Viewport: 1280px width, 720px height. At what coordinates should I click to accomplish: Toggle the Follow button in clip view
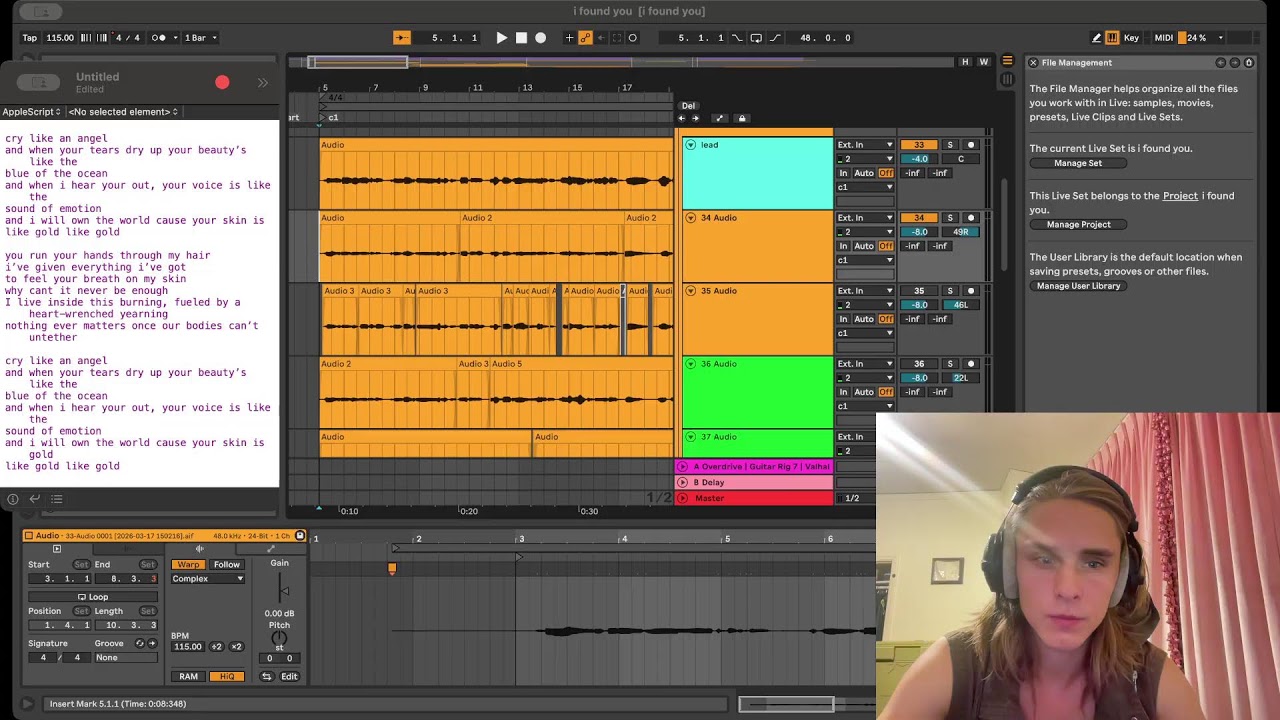pyautogui.click(x=226, y=565)
